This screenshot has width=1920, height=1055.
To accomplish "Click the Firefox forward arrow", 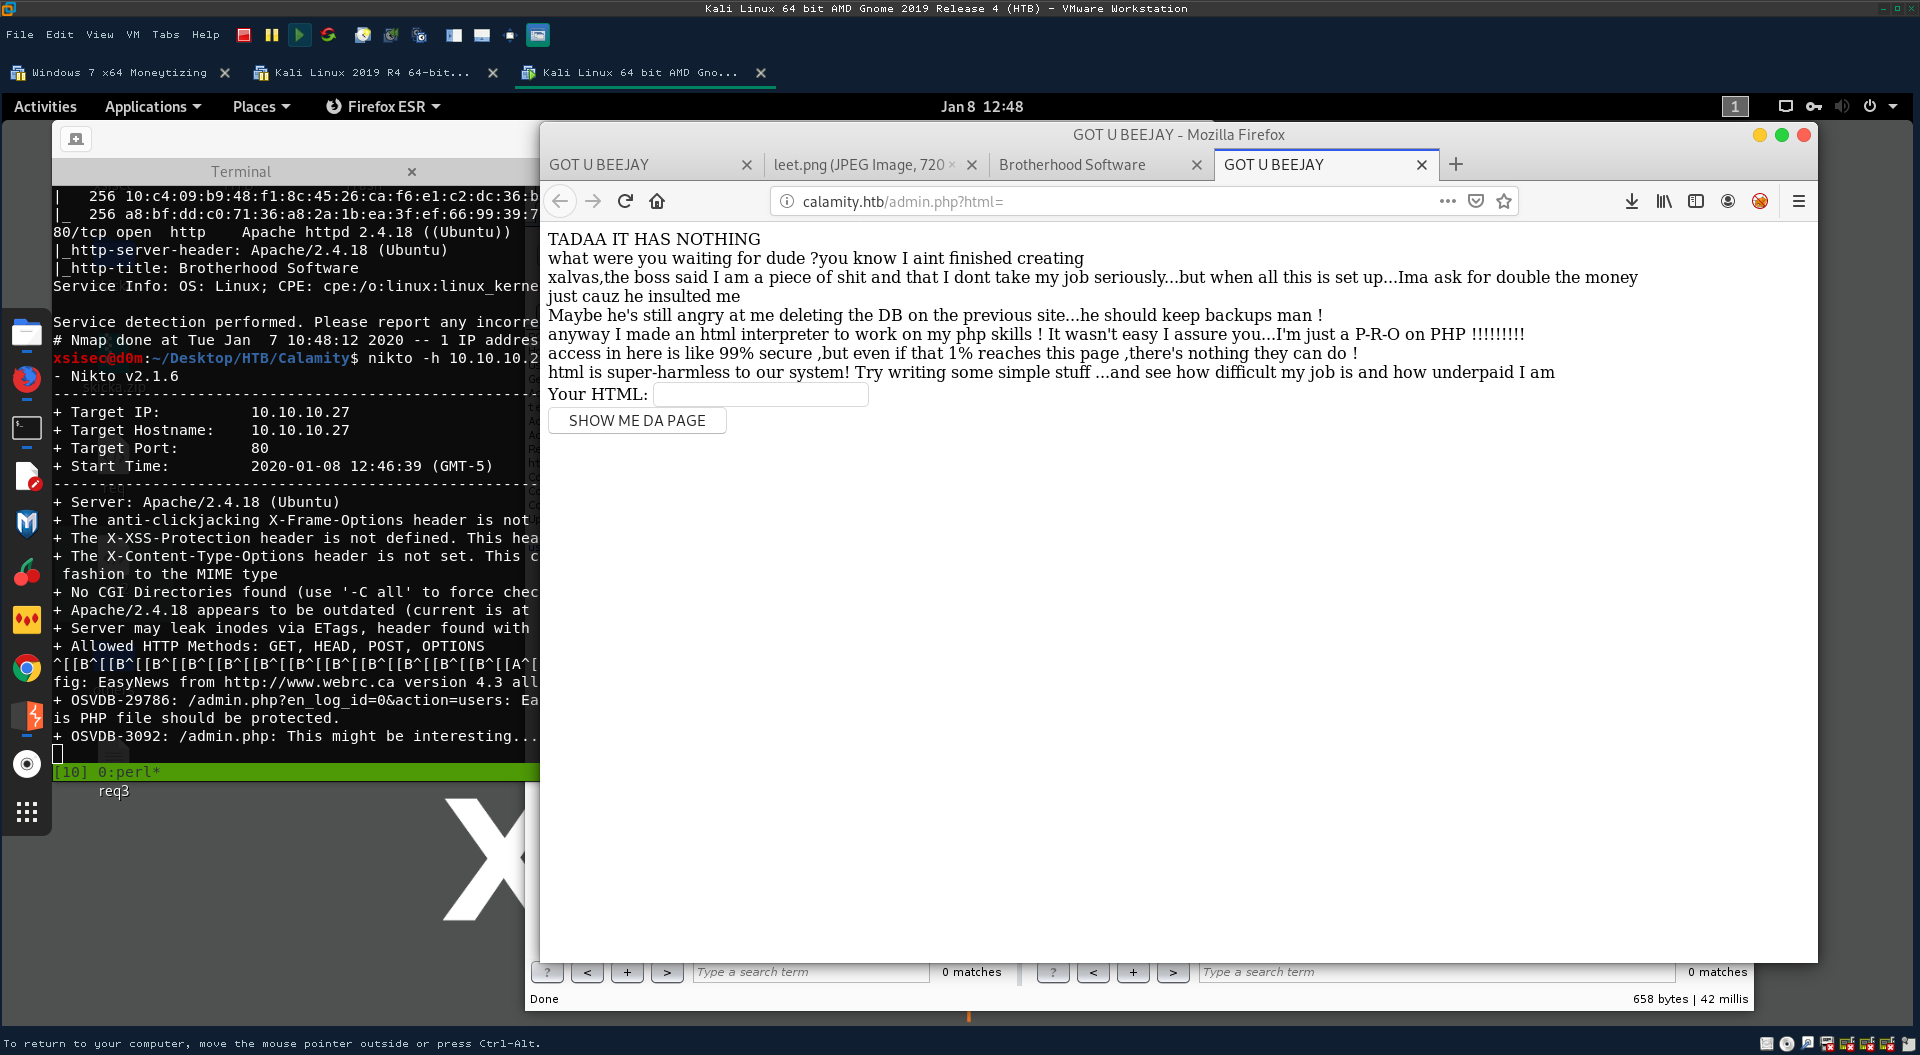I will pyautogui.click(x=593, y=201).
